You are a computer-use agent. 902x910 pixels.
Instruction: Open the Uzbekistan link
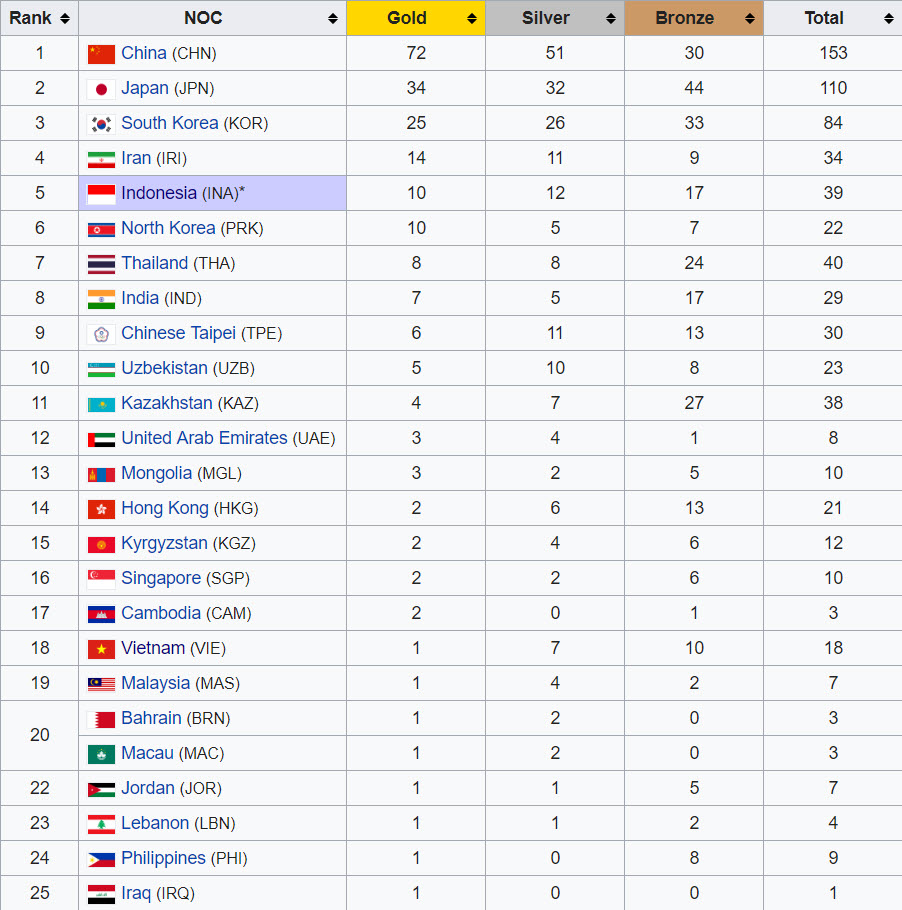pyautogui.click(x=164, y=368)
